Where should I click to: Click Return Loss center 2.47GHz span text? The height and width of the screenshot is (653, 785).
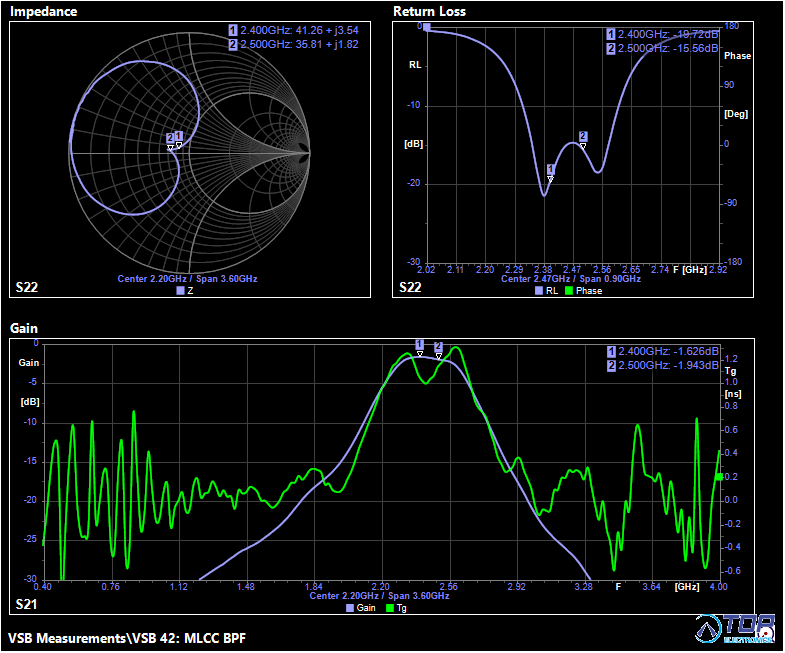[571, 279]
